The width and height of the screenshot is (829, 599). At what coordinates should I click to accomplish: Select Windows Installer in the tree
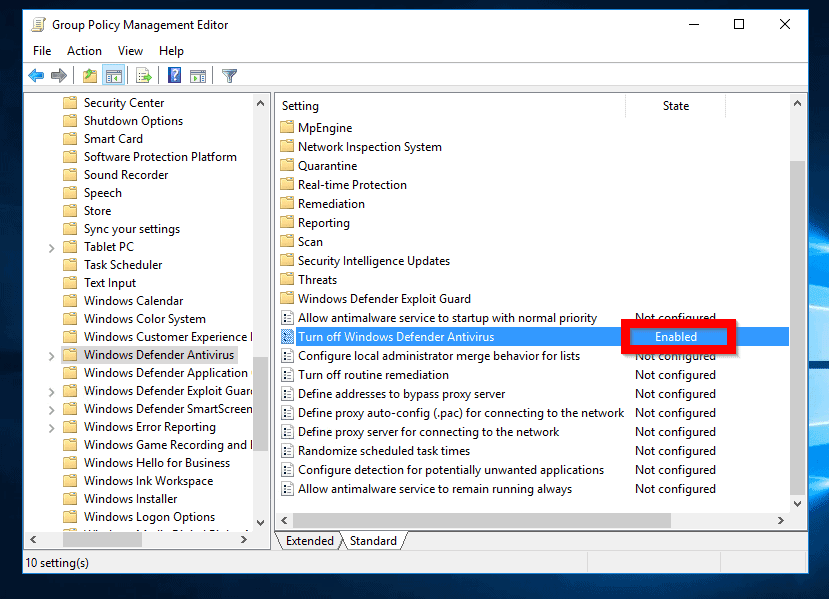point(130,499)
